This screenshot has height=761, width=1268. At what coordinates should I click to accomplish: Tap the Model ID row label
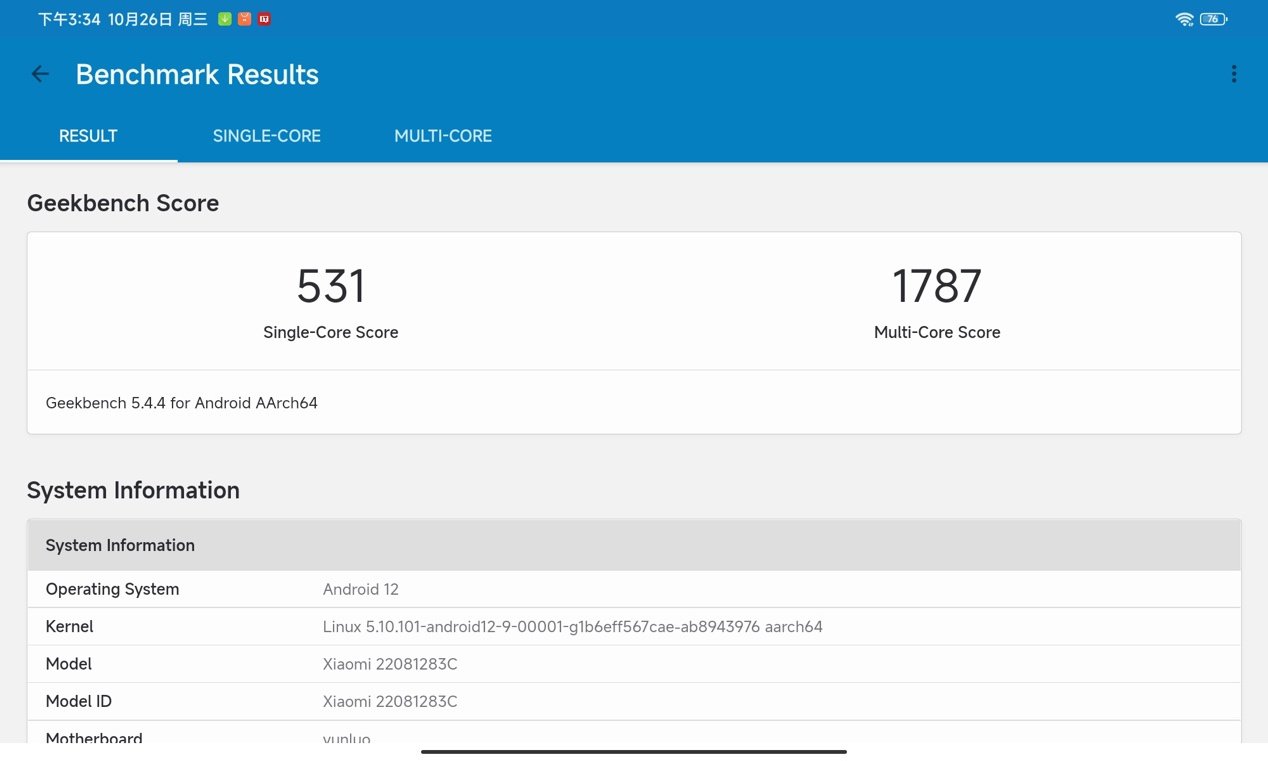tap(79, 702)
